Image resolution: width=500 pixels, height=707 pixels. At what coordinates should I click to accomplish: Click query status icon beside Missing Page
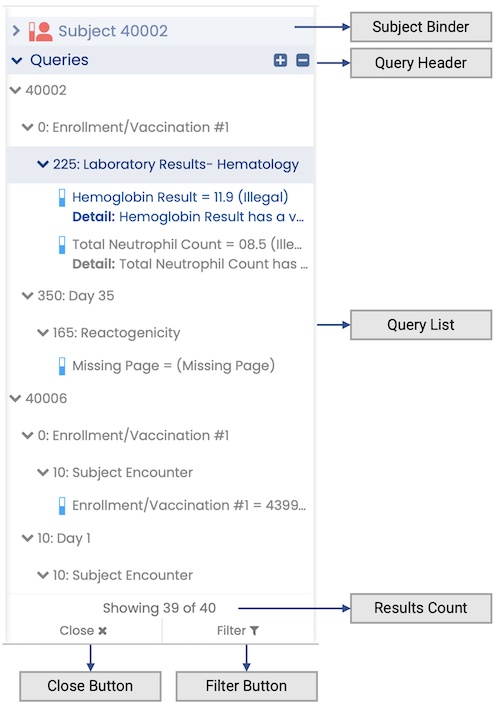[x=62, y=366]
